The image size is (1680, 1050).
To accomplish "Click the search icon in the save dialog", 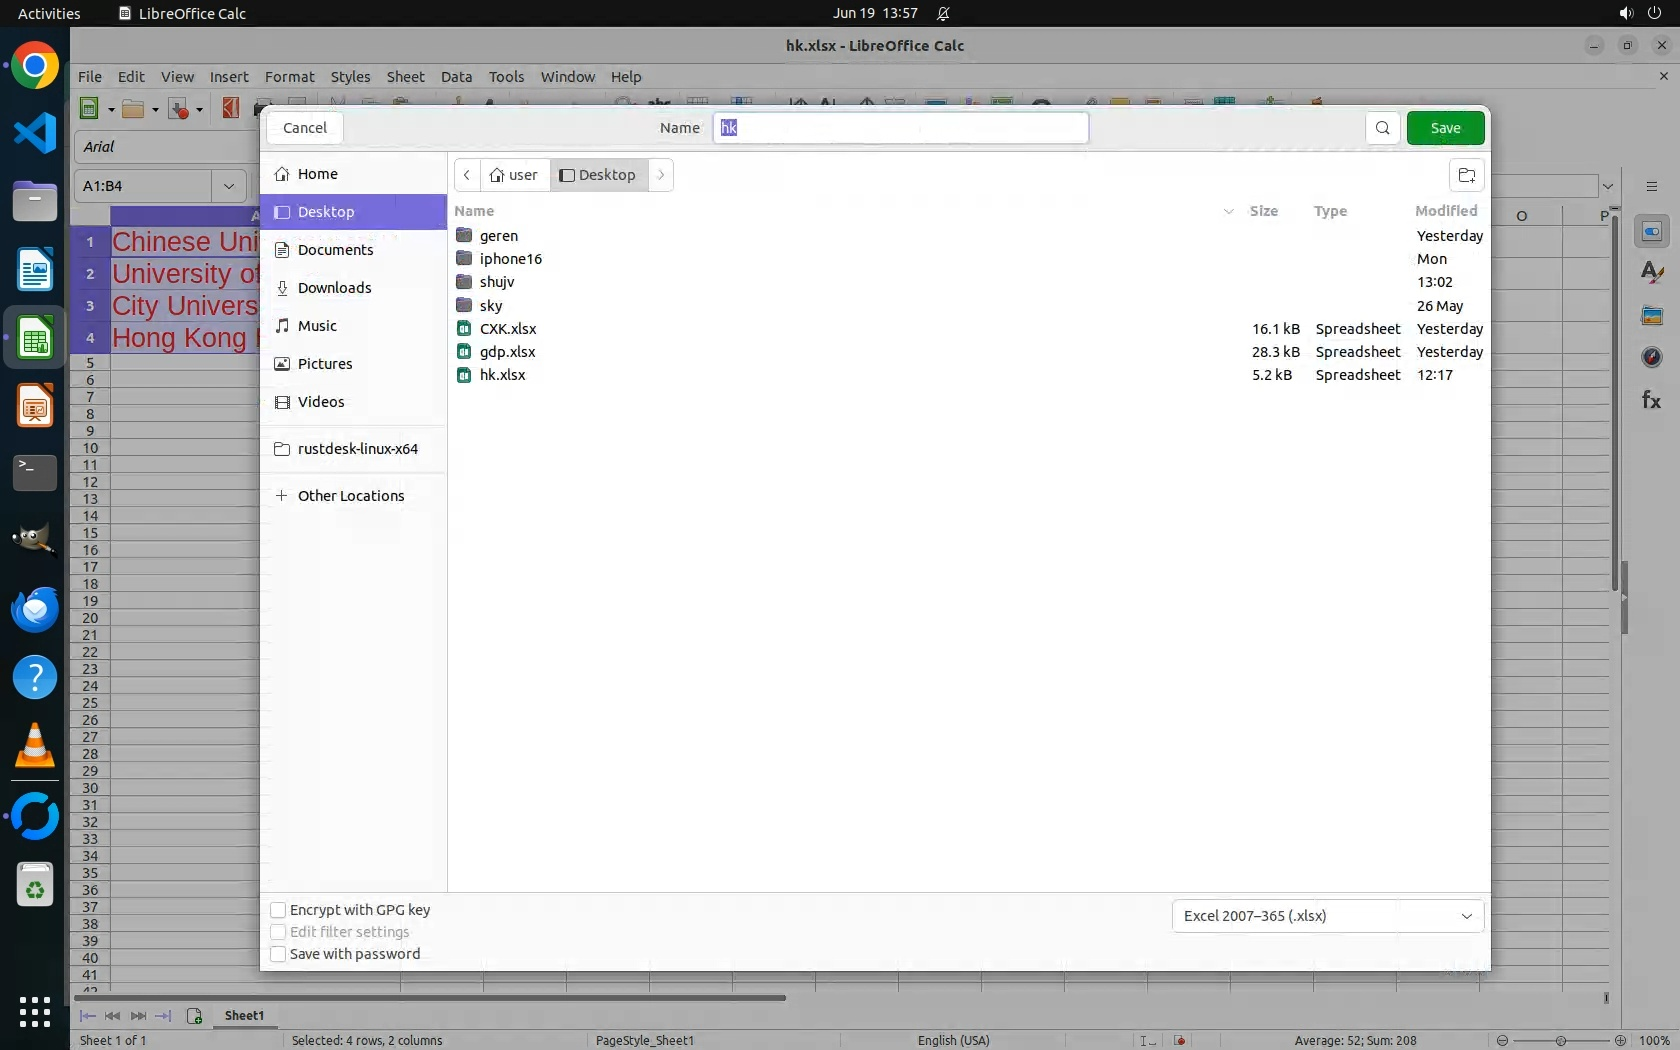I will (1382, 128).
